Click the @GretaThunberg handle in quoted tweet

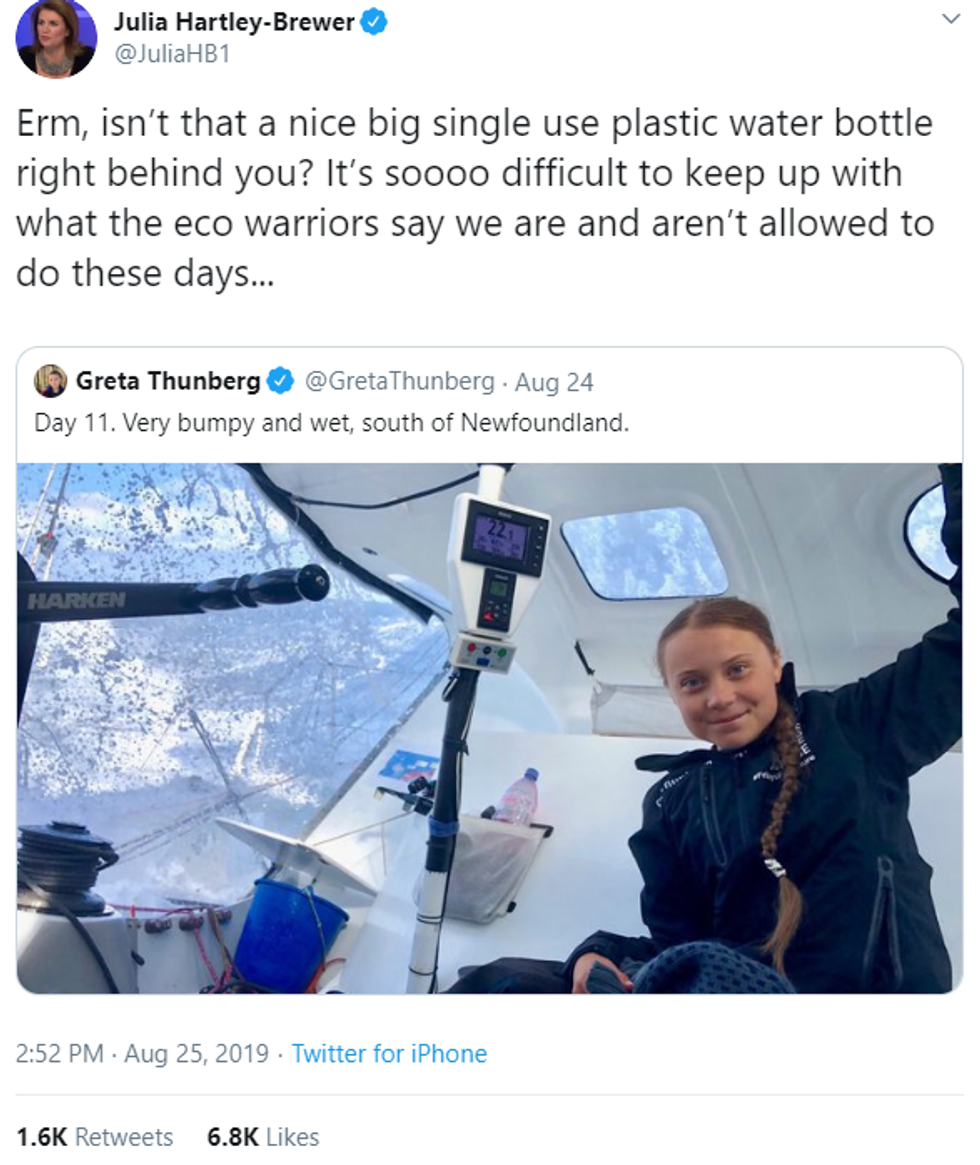(398, 381)
